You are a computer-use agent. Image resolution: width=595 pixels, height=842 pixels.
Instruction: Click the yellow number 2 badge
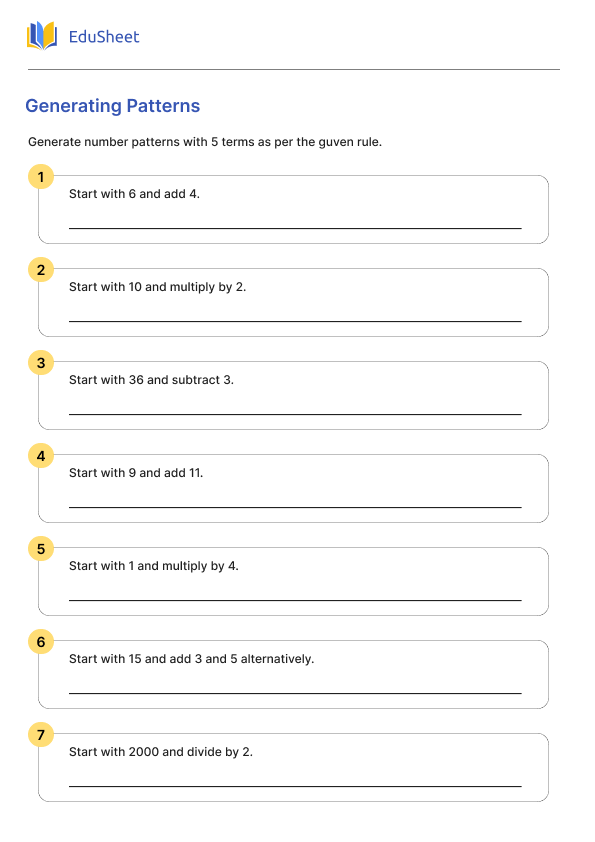(x=41, y=270)
